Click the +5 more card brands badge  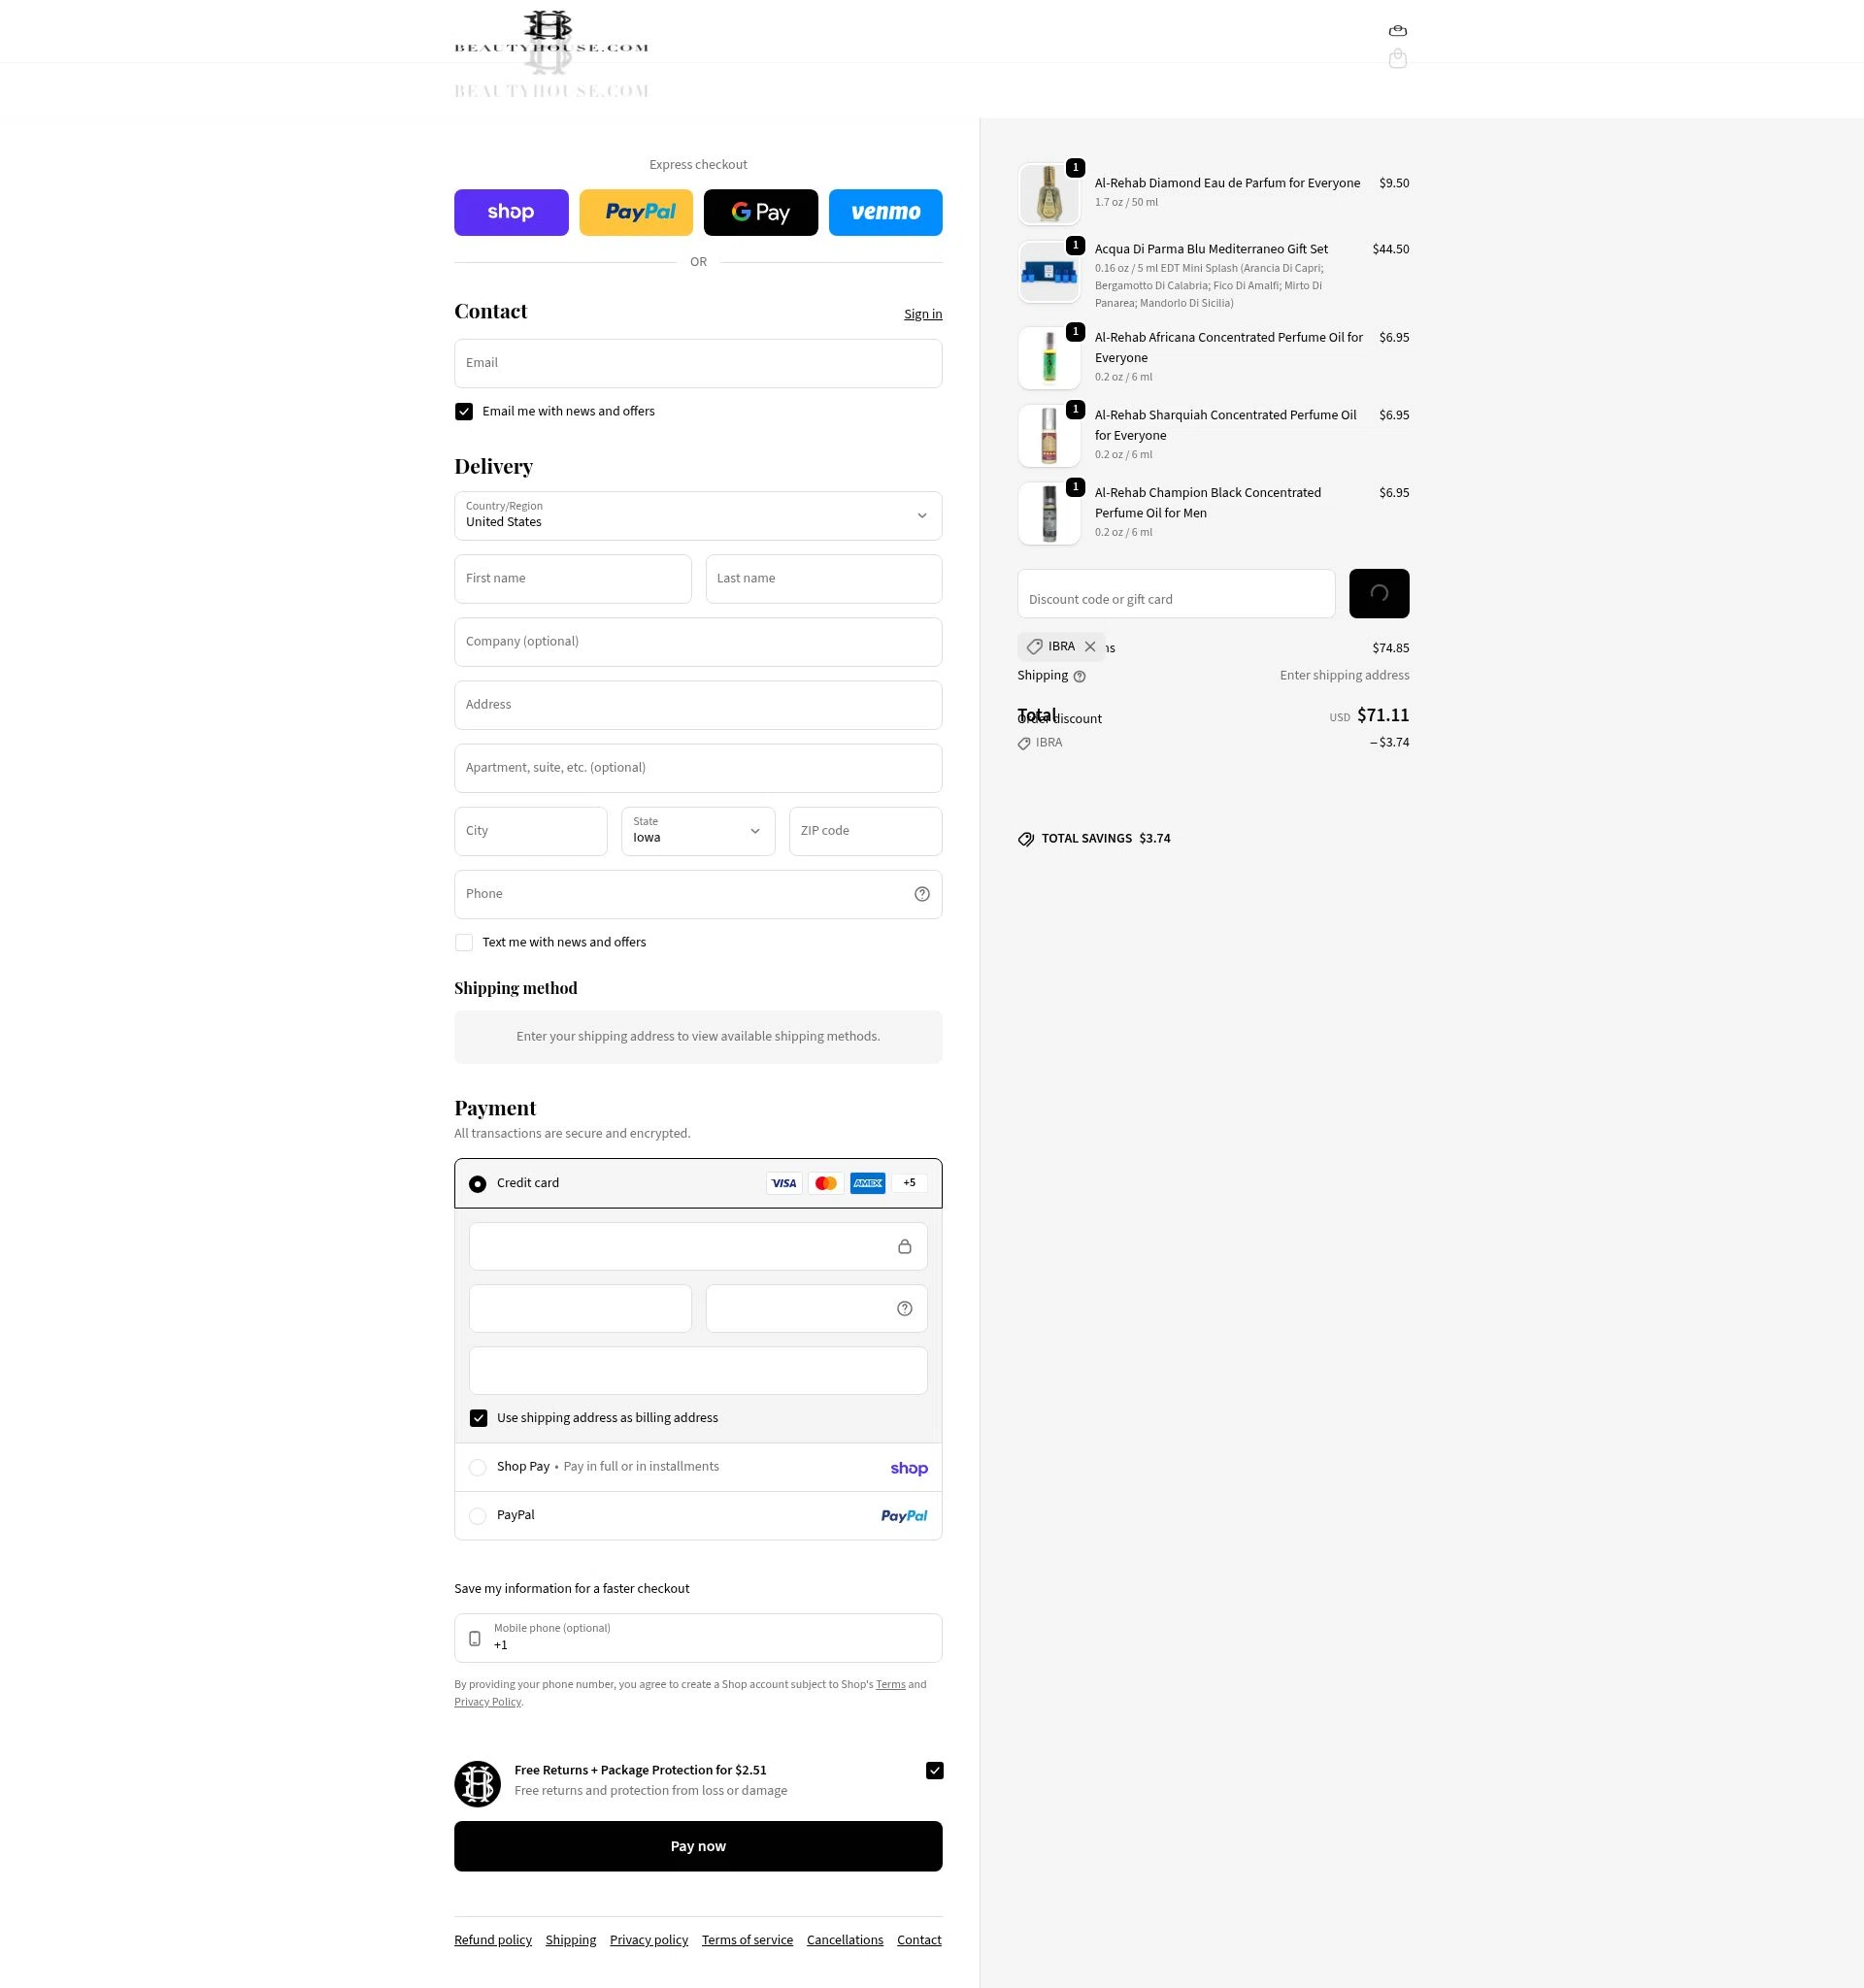[x=909, y=1183]
